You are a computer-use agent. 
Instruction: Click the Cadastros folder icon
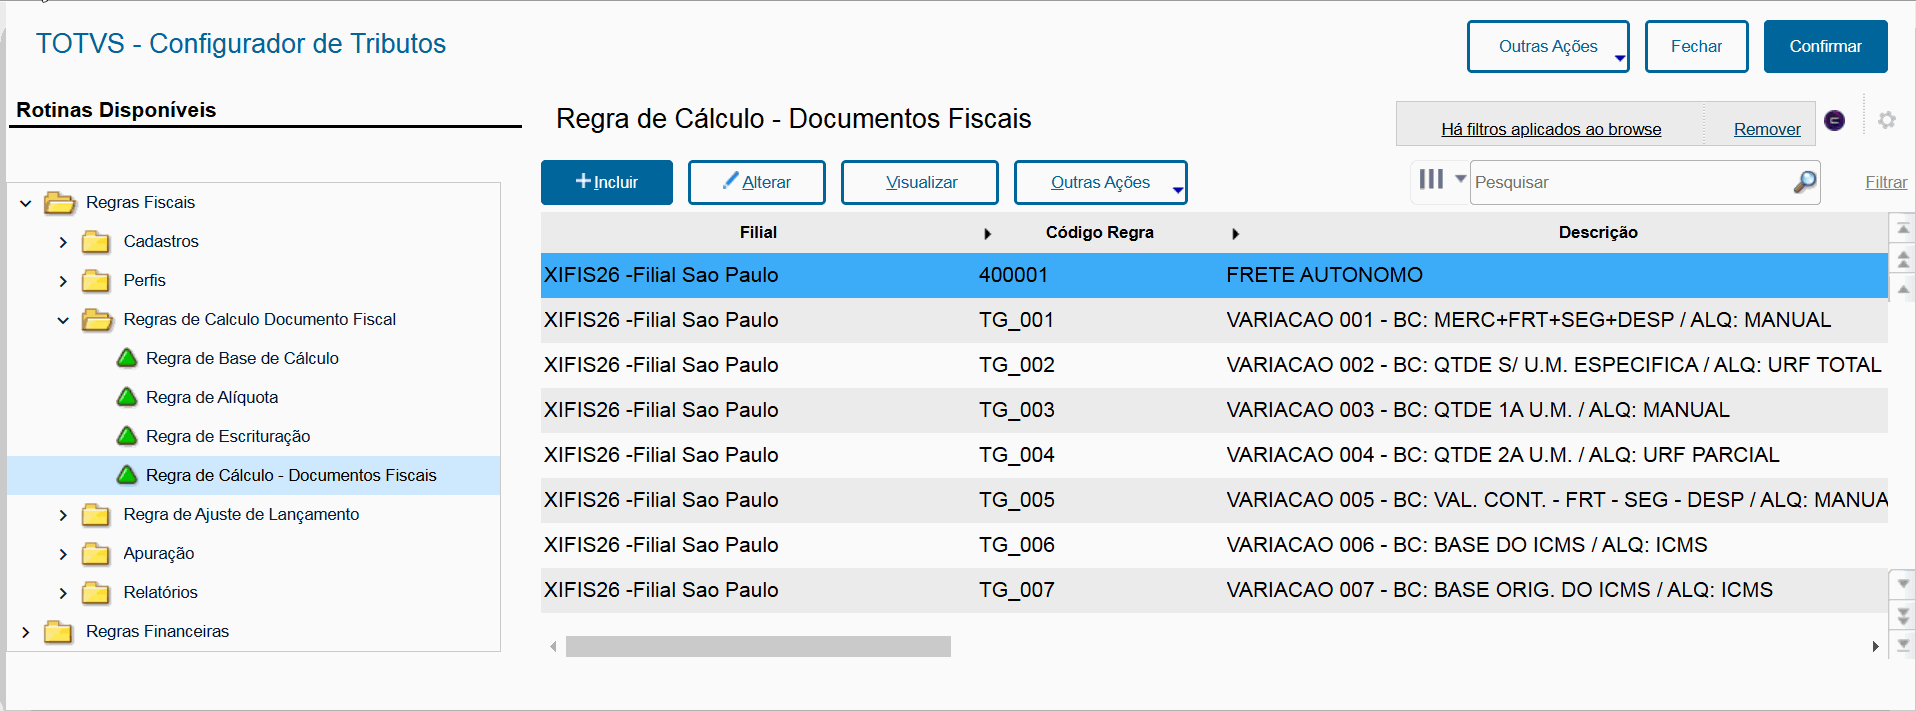pos(96,242)
